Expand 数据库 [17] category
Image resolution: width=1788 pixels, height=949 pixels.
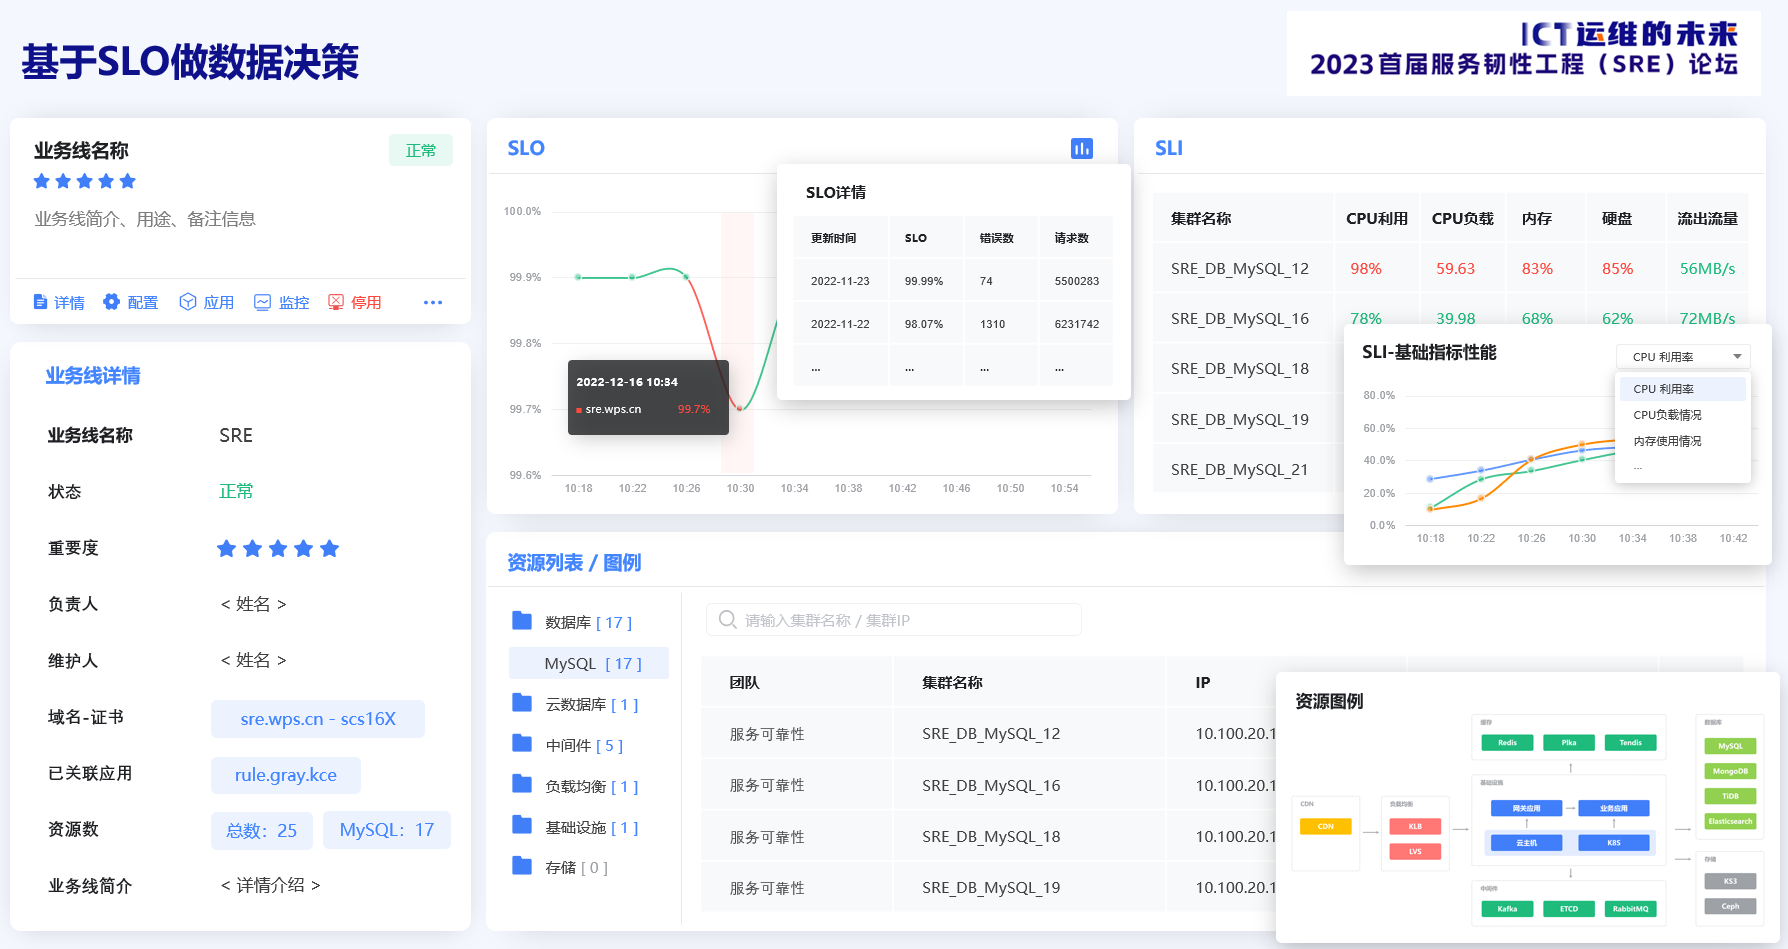588,622
